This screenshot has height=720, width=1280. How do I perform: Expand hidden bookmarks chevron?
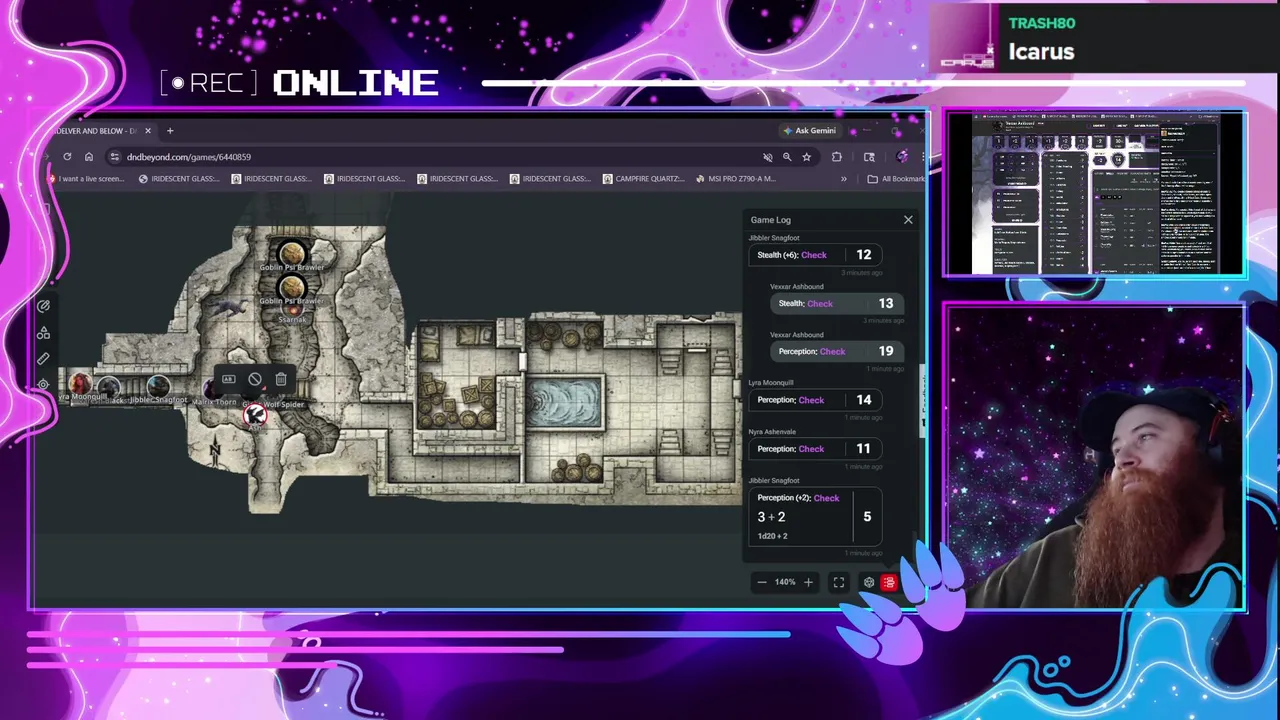tap(843, 179)
